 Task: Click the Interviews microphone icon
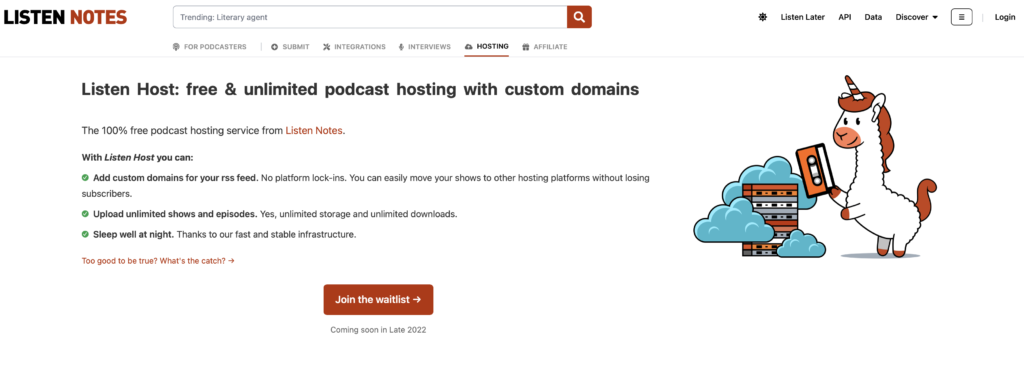pos(402,47)
